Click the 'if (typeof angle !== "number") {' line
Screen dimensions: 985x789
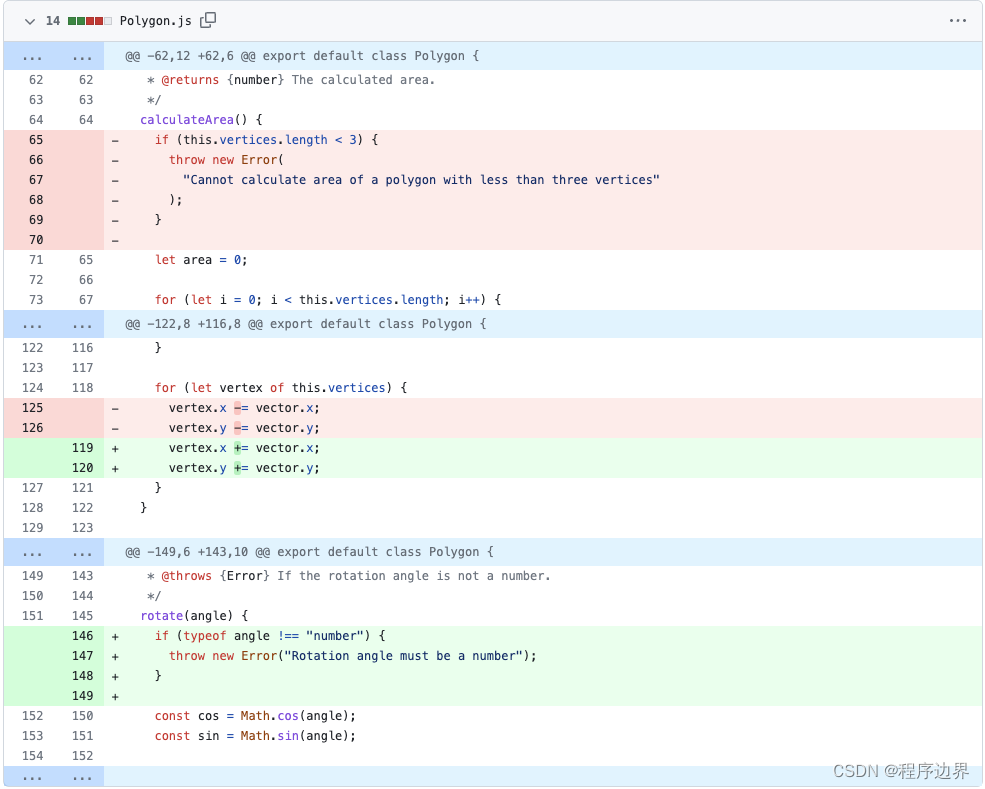coord(270,636)
